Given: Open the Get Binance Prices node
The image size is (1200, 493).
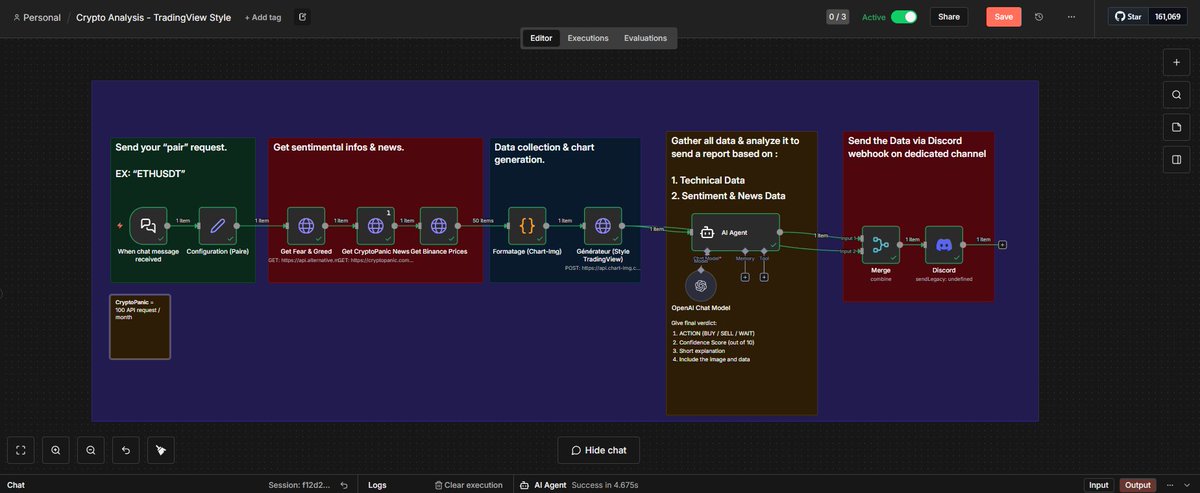Looking at the screenshot, I should pyautogui.click(x=438, y=225).
